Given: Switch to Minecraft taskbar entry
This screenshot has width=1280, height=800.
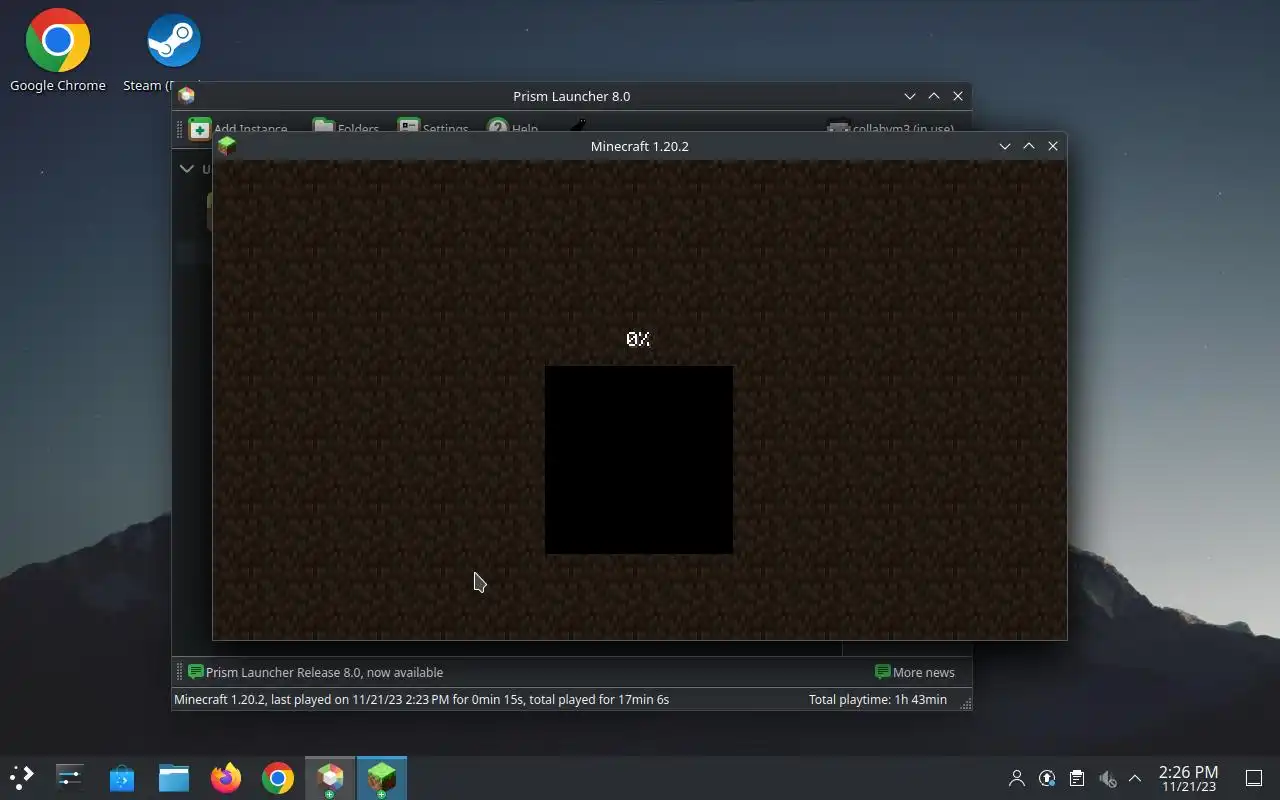Looking at the screenshot, I should pos(382,778).
